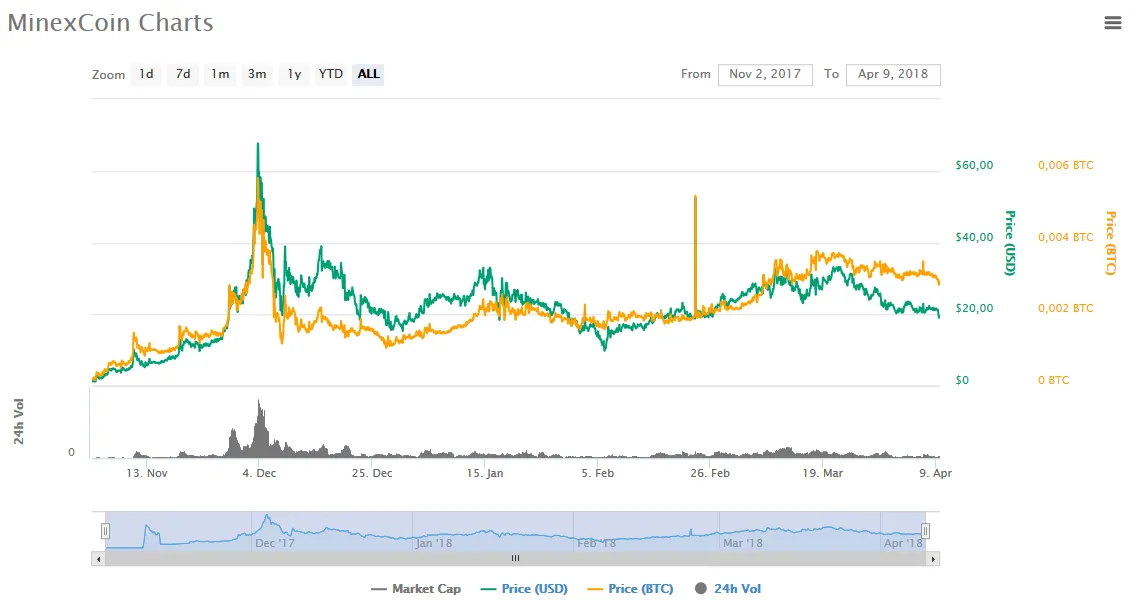Click the 19. Mar date label

pyautogui.click(x=823, y=473)
